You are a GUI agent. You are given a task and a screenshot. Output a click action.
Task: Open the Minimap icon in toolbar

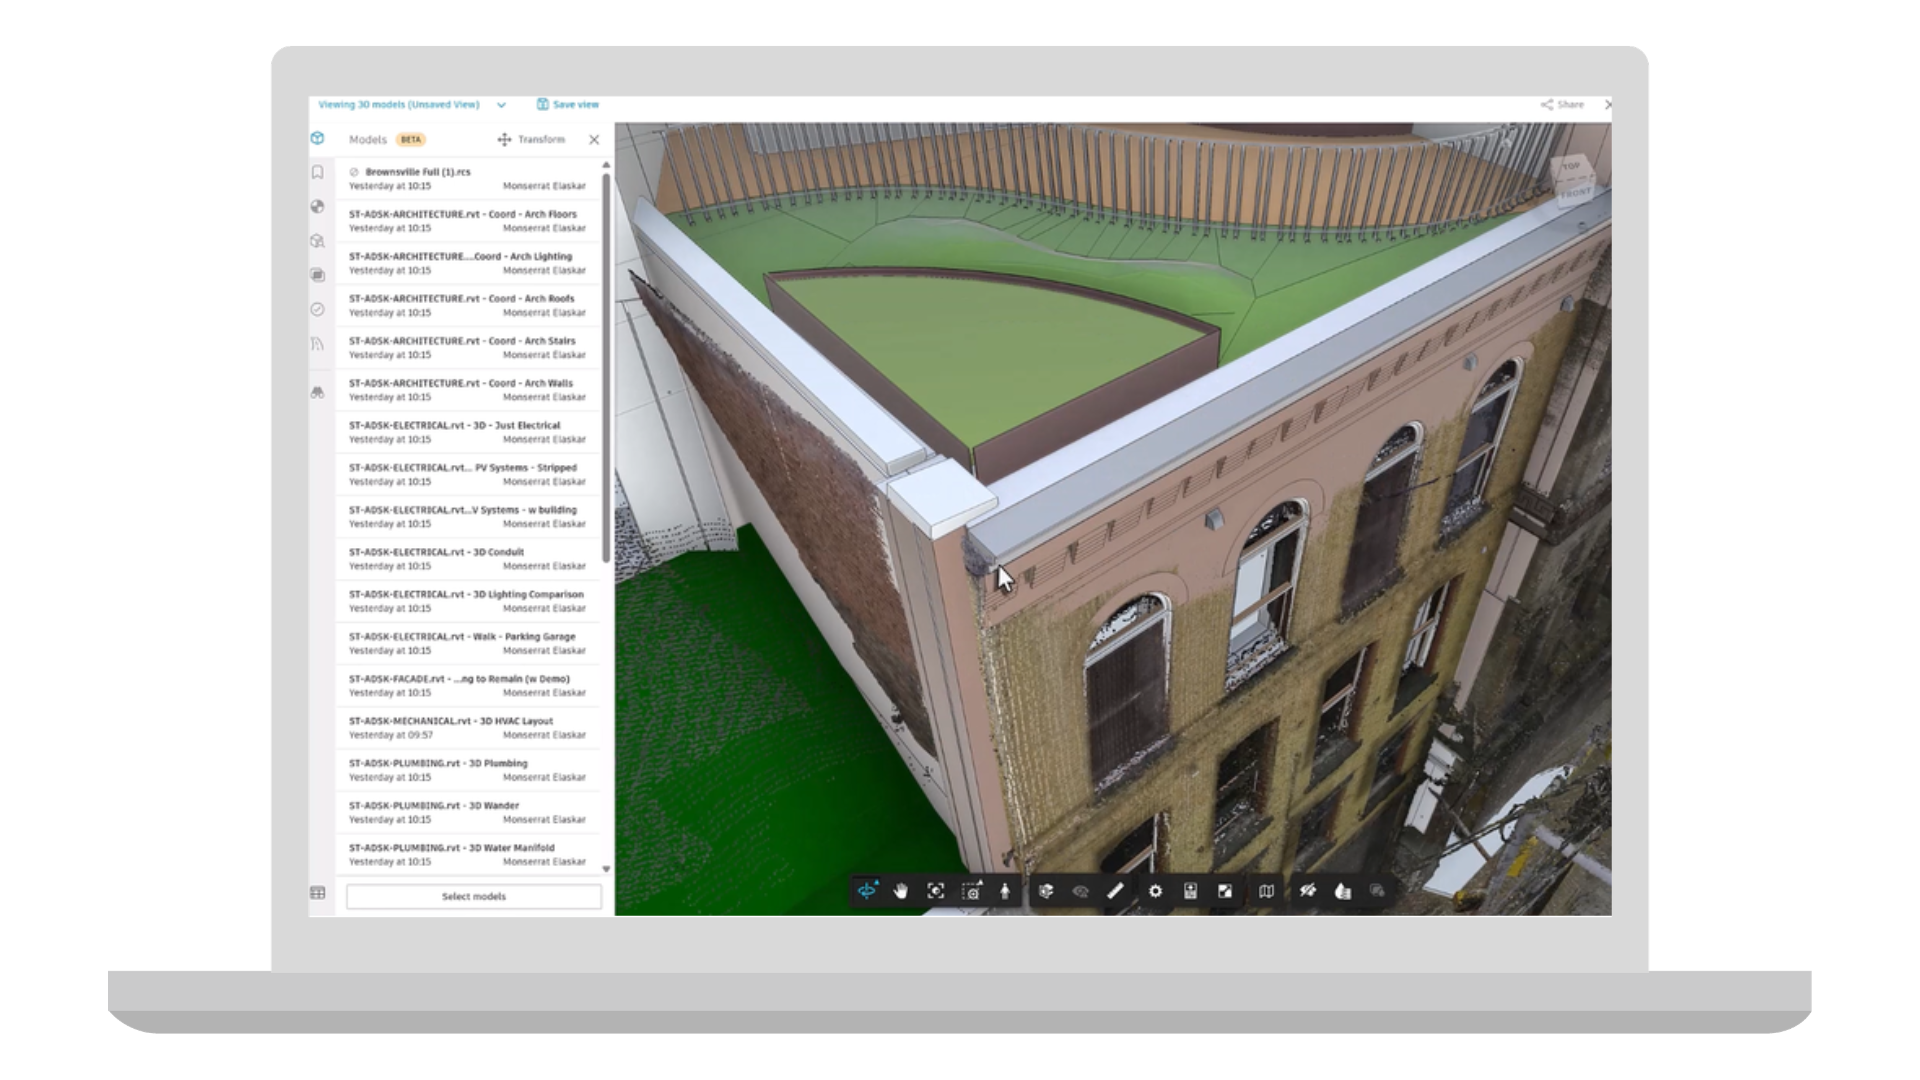(1267, 891)
